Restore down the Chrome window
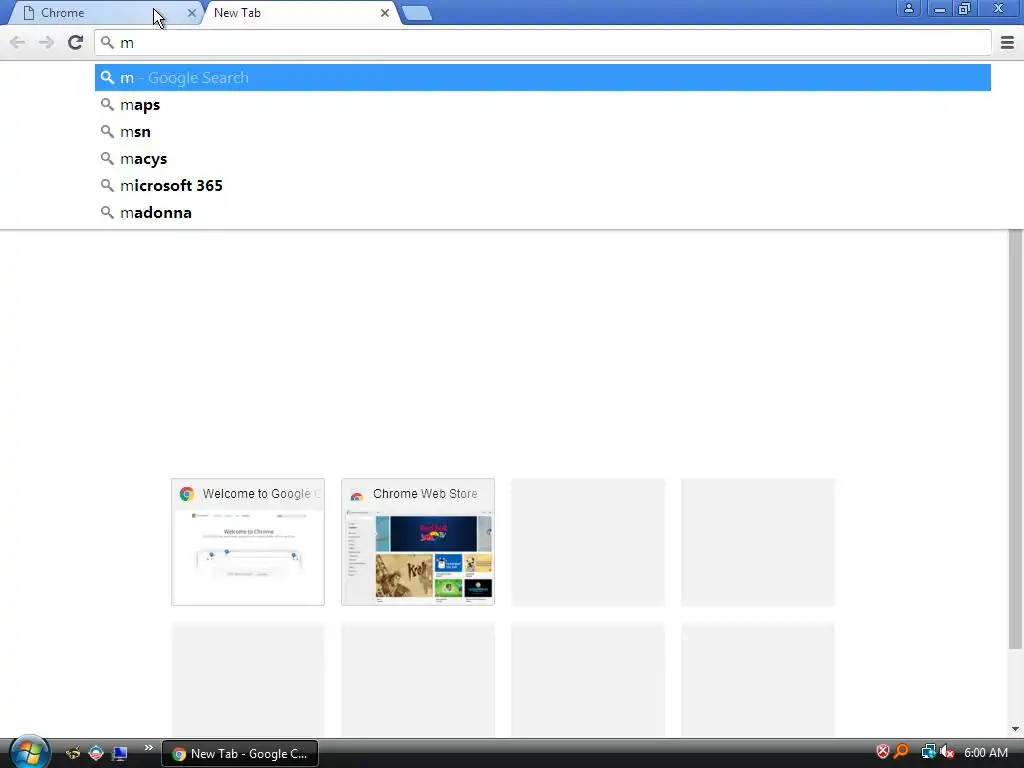Image resolution: width=1024 pixels, height=768 pixels. (965, 9)
